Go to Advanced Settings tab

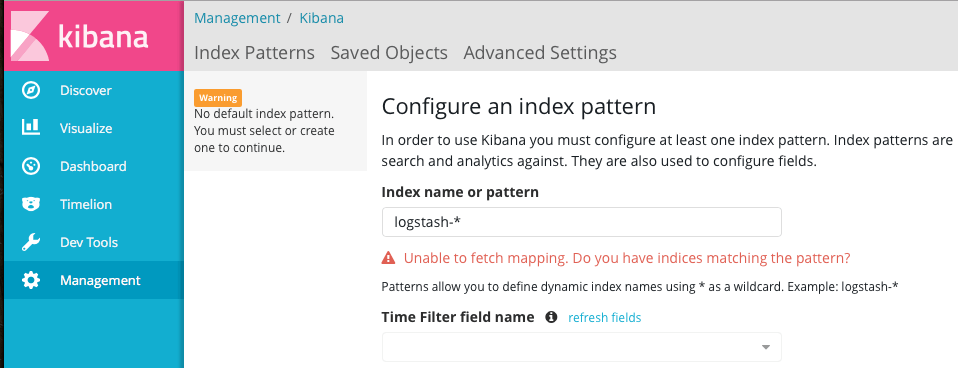(x=540, y=53)
